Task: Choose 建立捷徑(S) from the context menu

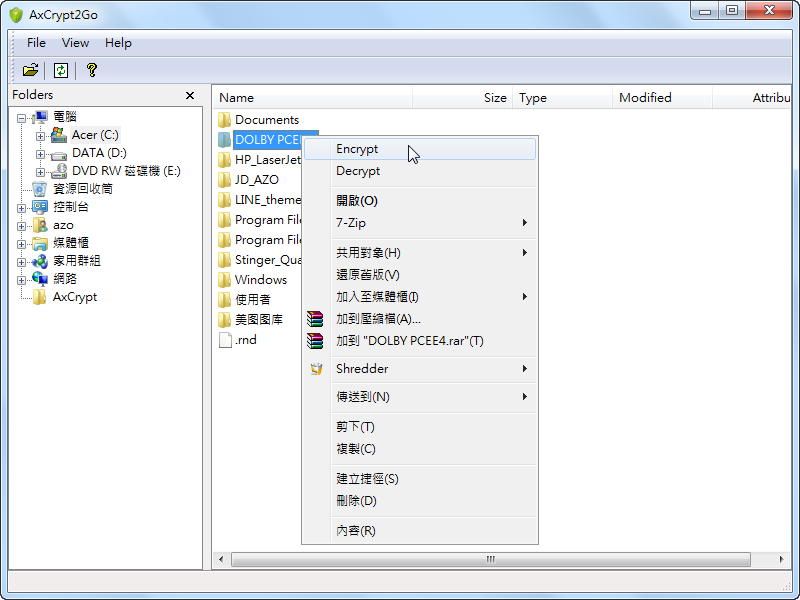Action: tap(419, 479)
